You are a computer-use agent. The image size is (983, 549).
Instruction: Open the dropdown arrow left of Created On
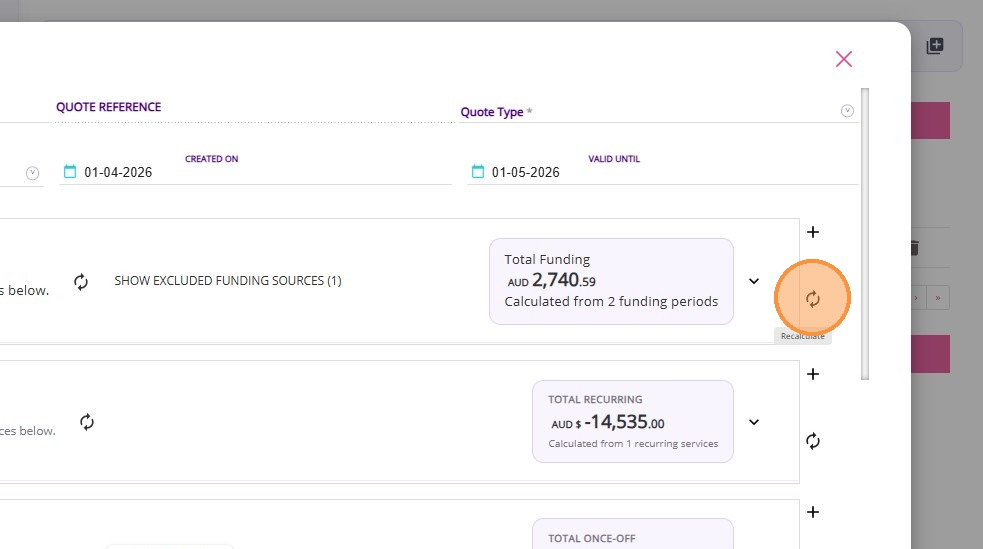pos(32,173)
